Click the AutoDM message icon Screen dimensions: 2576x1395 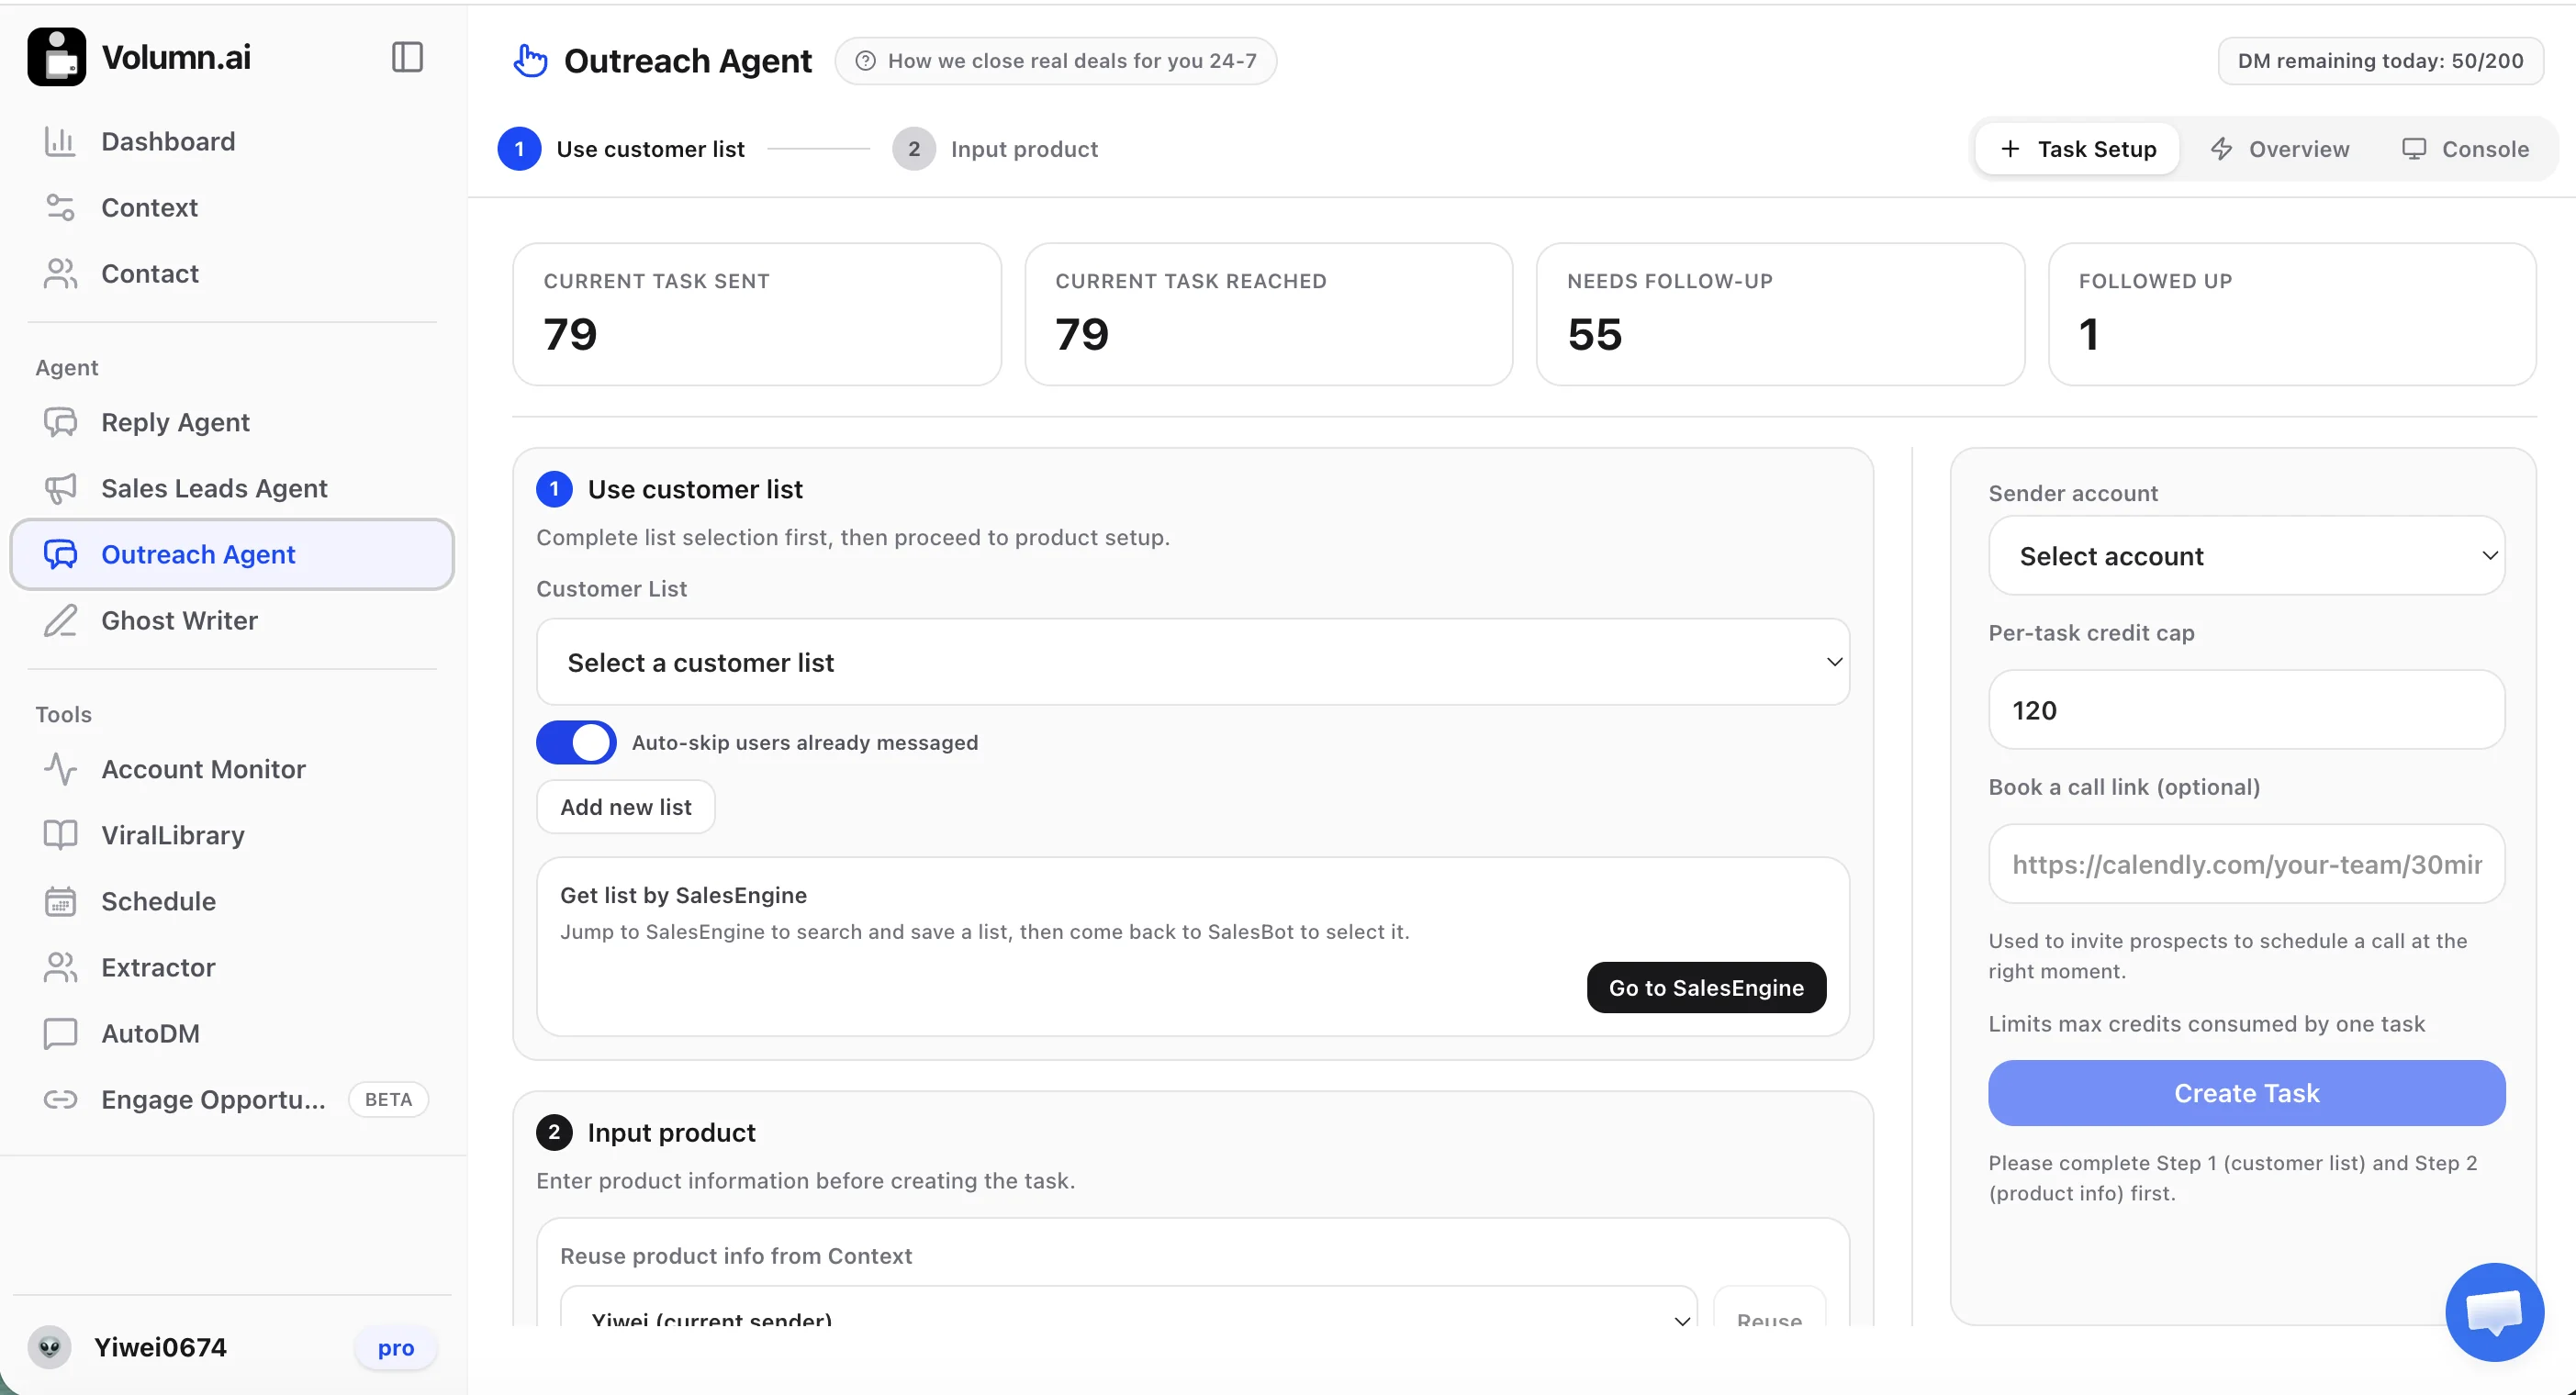click(60, 1034)
